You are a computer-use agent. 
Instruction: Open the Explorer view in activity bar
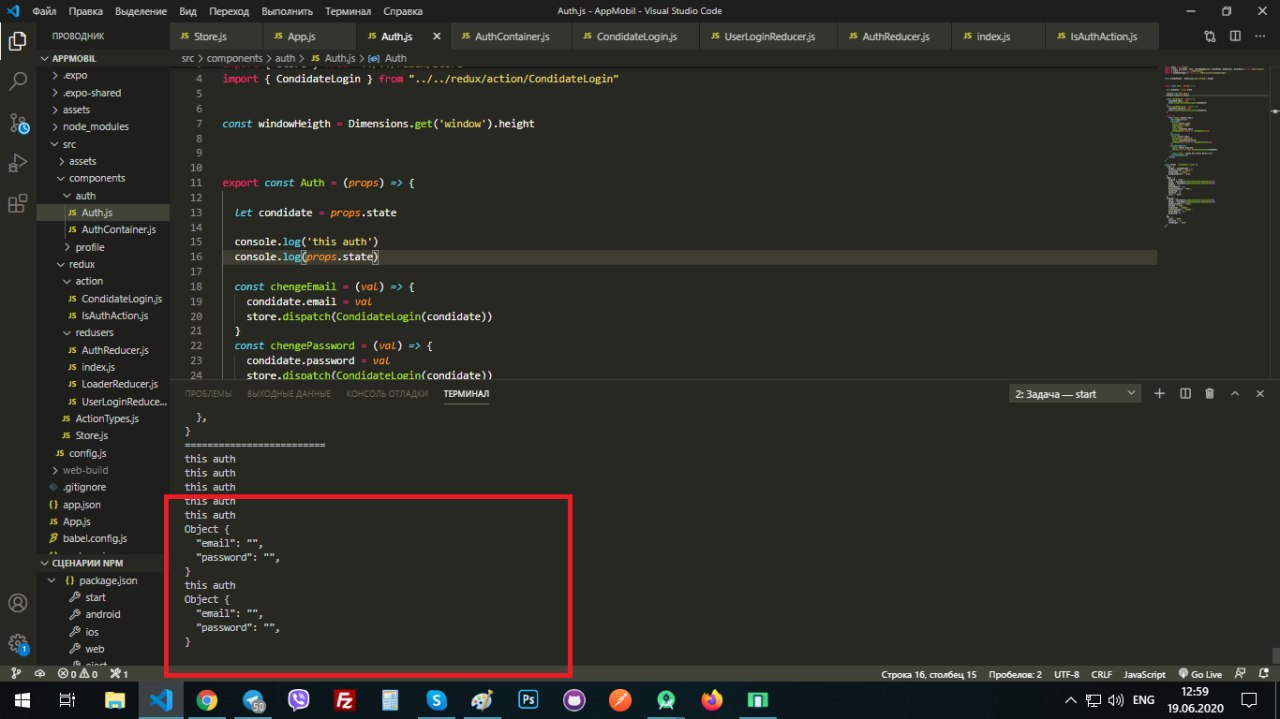[x=18, y=41]
